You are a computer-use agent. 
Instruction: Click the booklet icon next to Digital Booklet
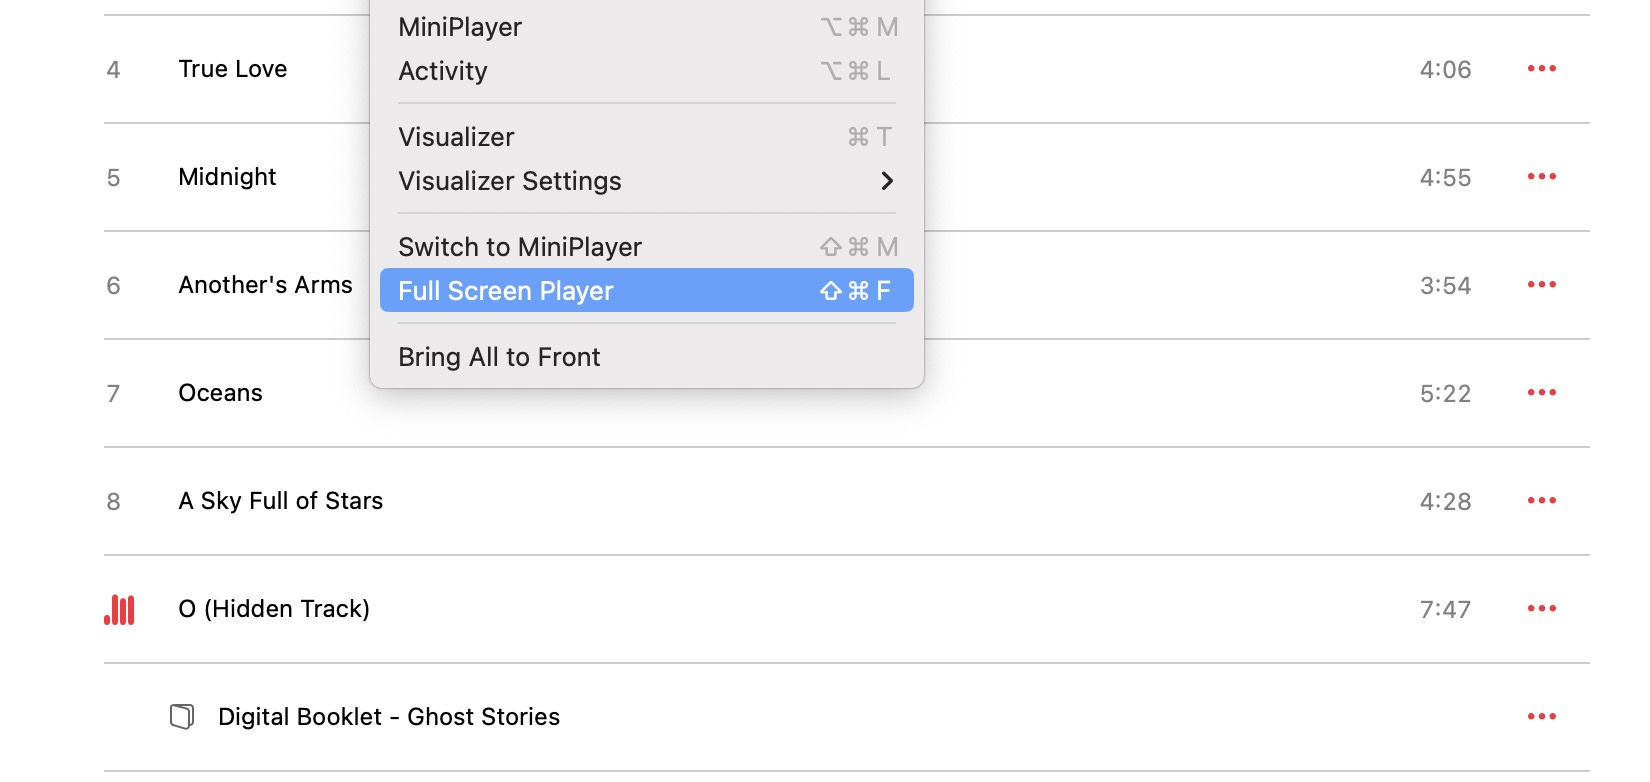click(181, 716)
